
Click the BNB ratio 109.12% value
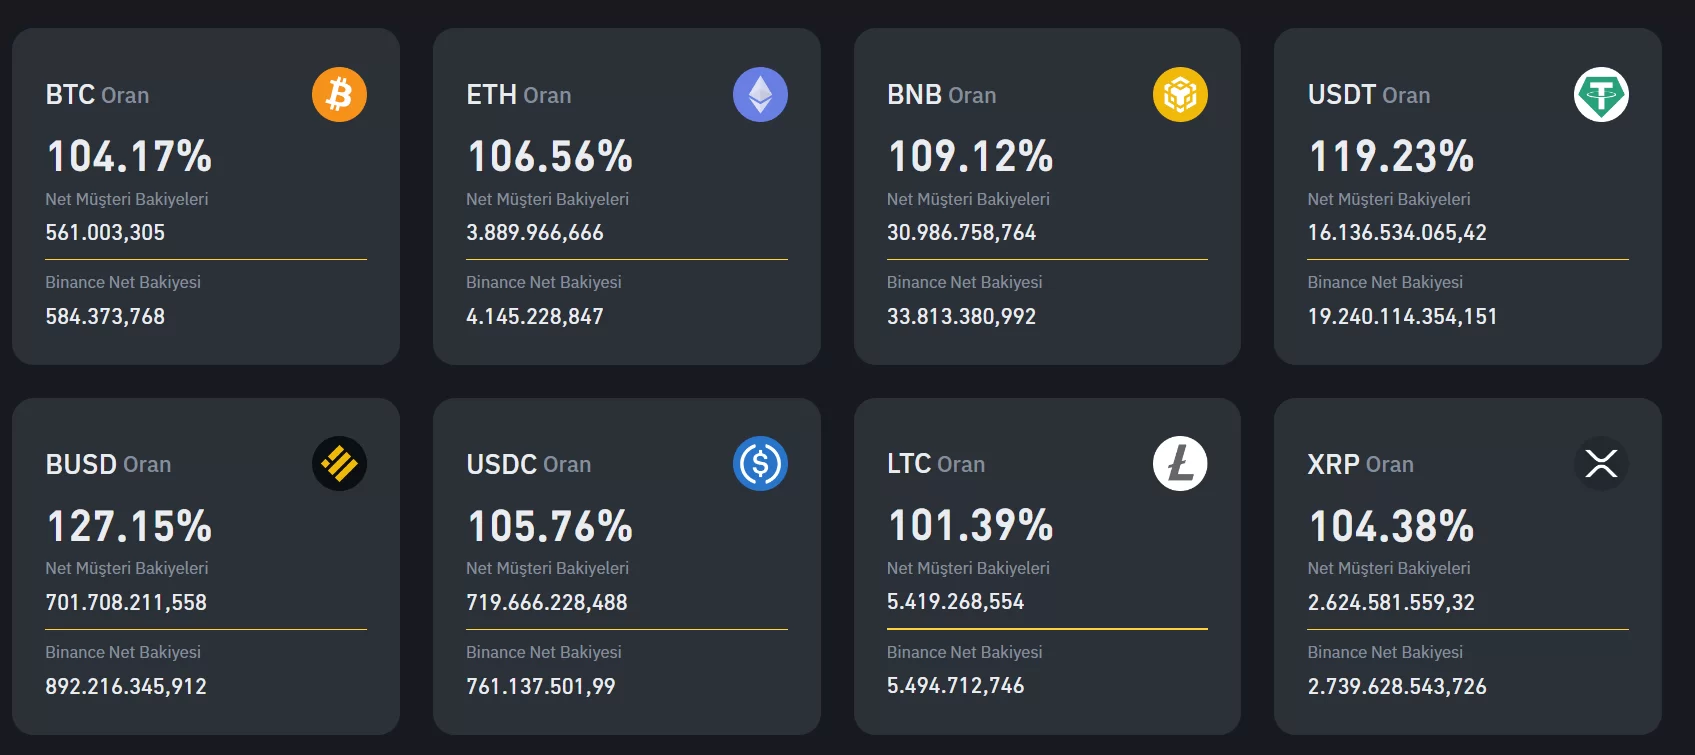coord(970,156)
